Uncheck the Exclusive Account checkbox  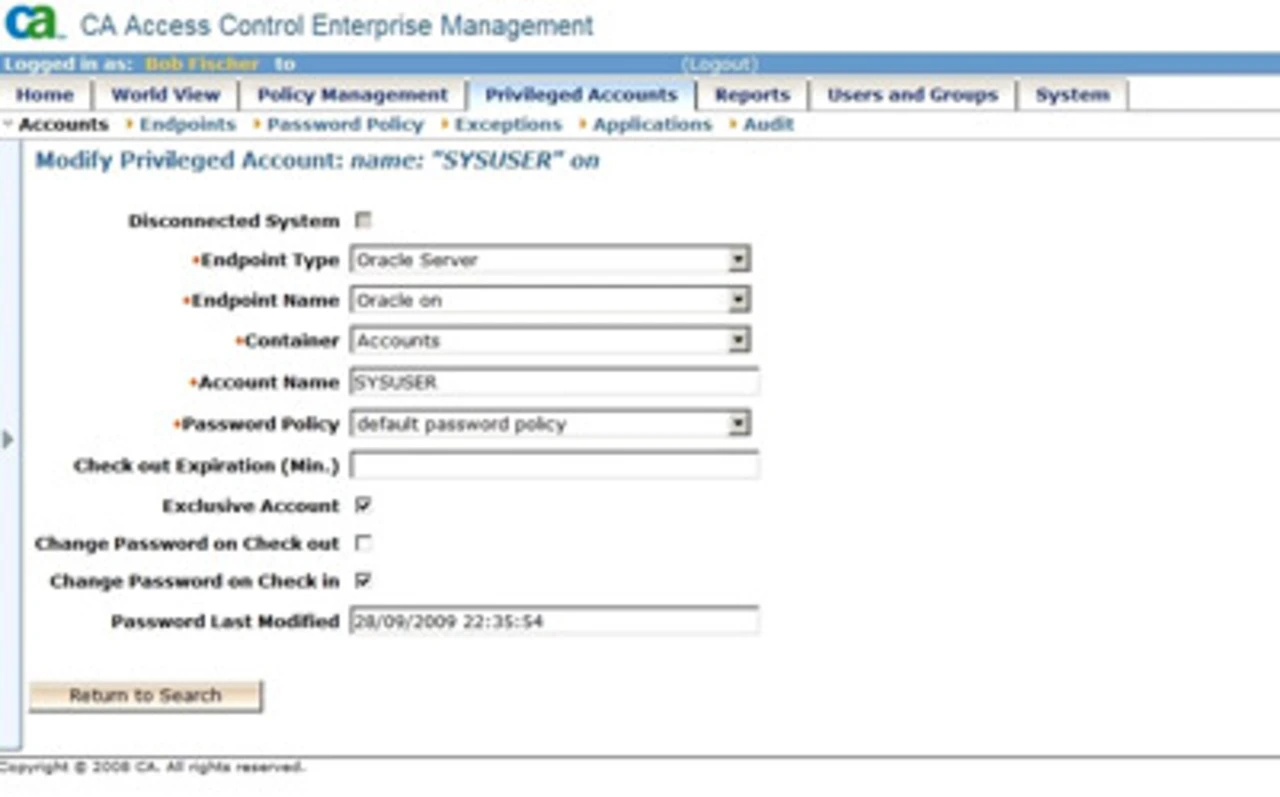(x=363, y=505)
